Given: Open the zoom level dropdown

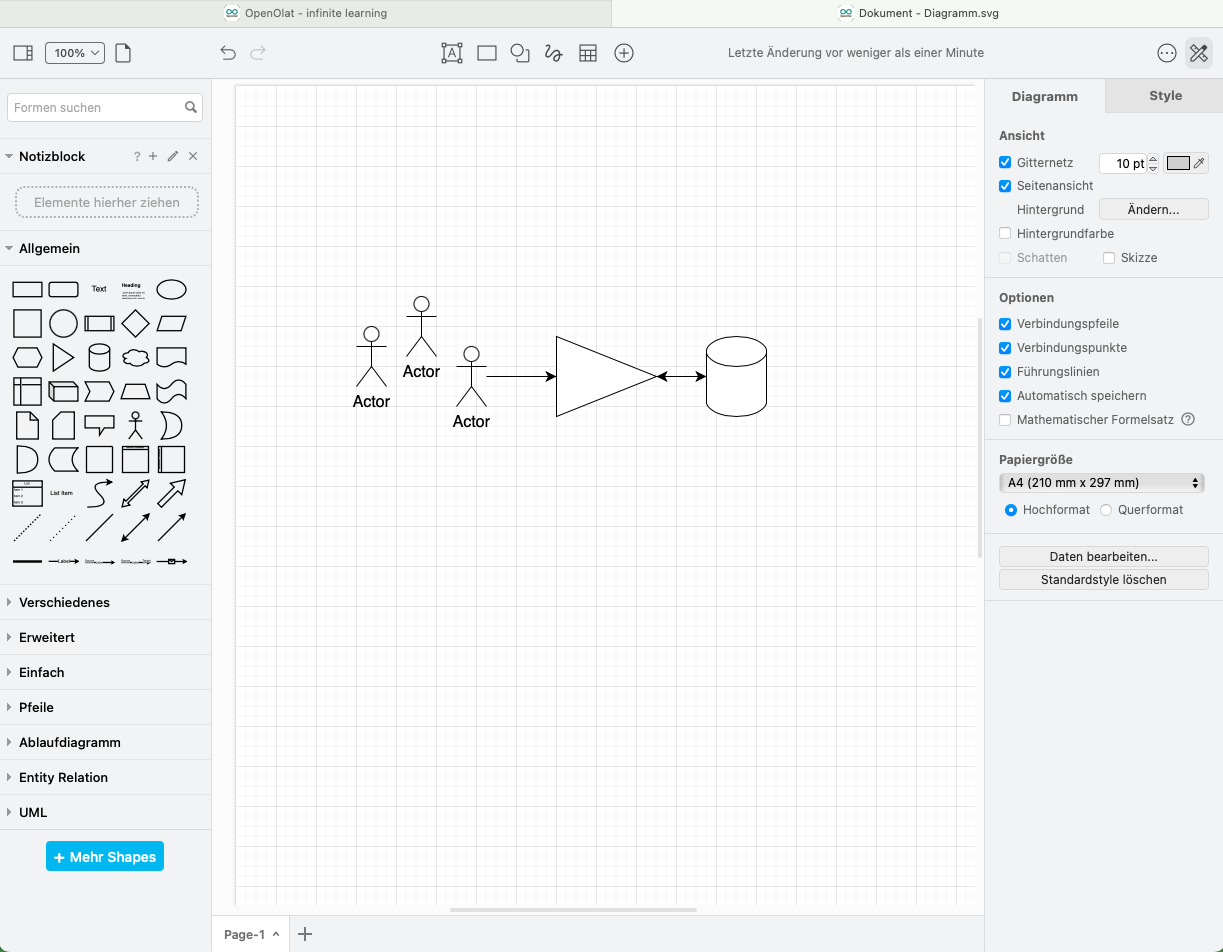Looking at the screenshot, I should (75, 53).
